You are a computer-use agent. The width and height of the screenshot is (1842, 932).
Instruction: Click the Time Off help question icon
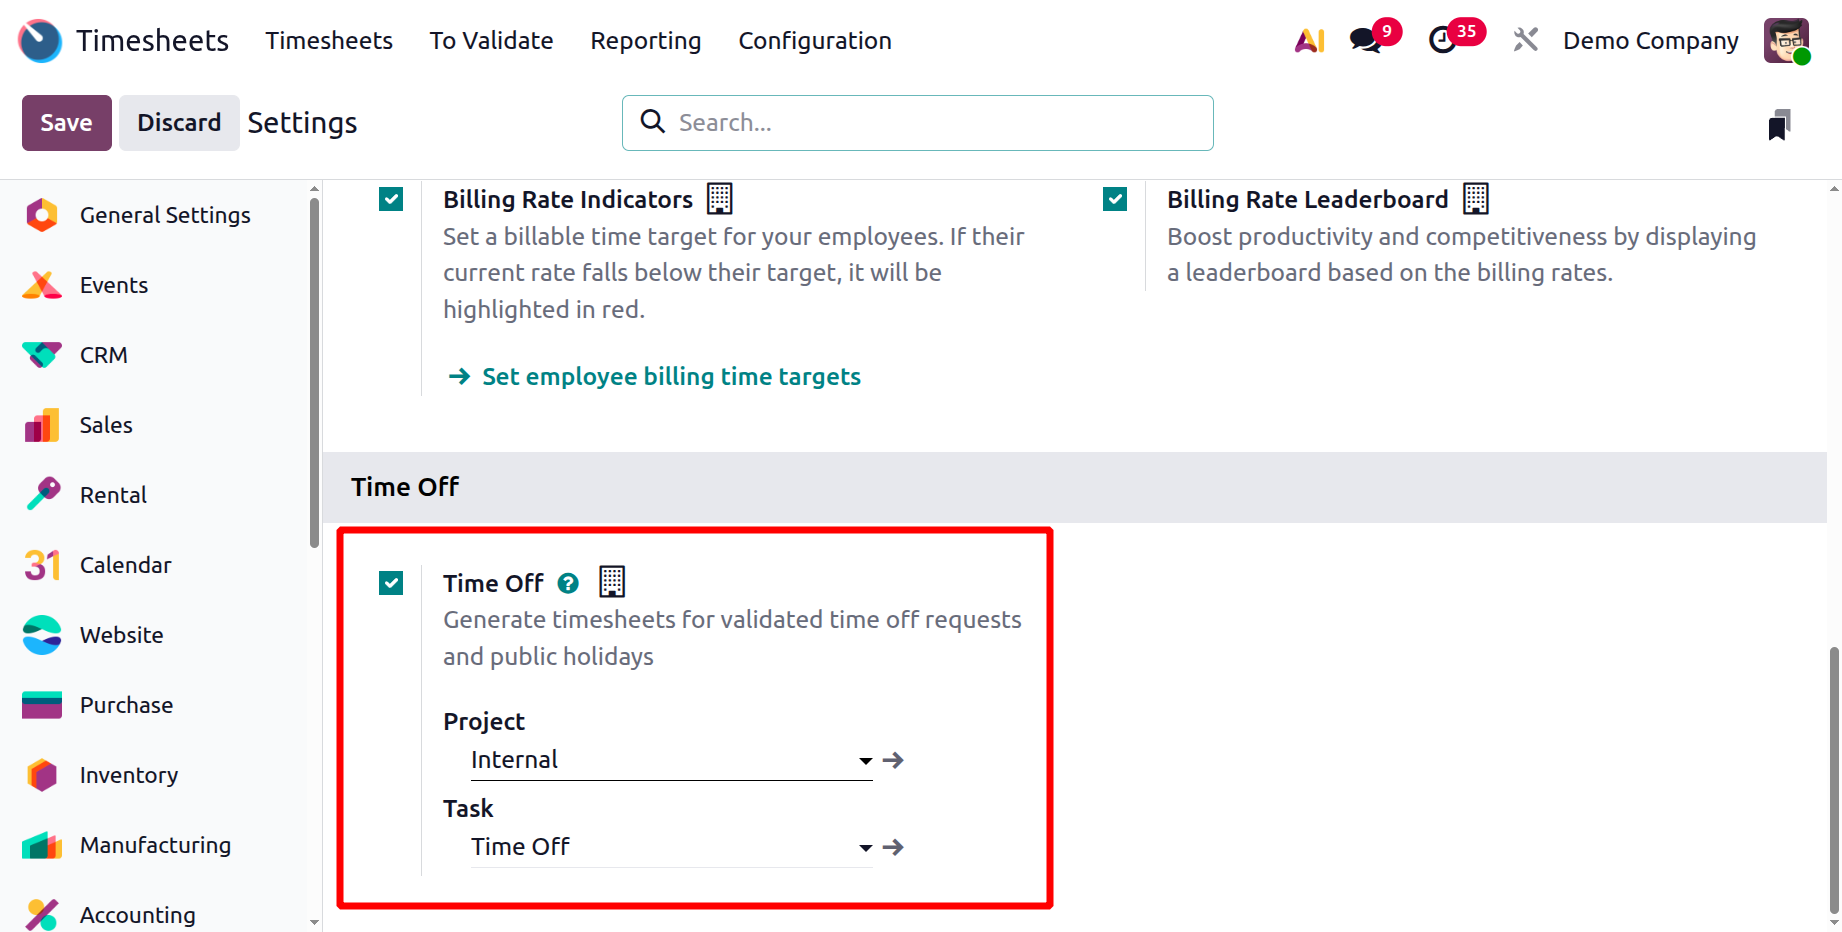[568, 583]
